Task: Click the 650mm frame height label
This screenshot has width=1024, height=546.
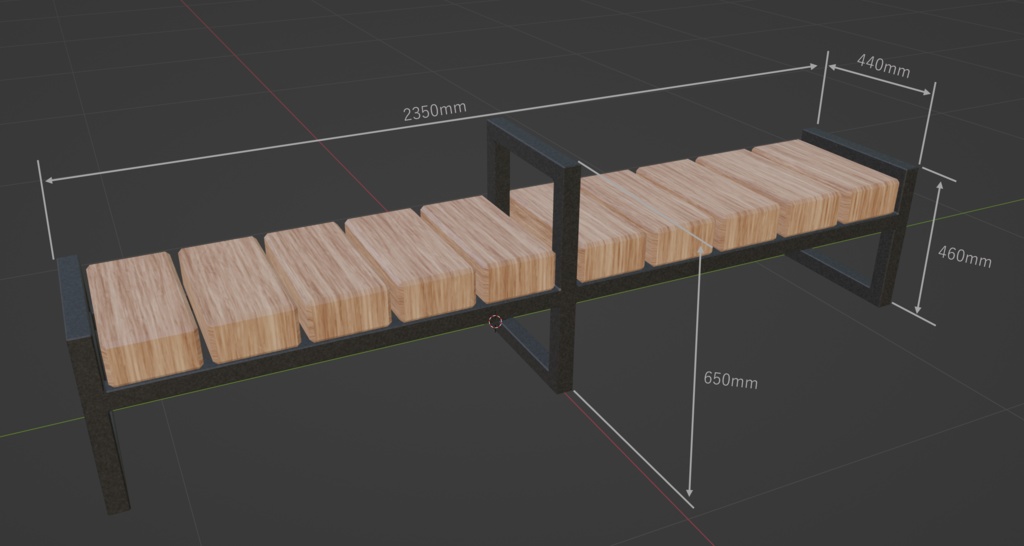Action: [x=730, y=380]
